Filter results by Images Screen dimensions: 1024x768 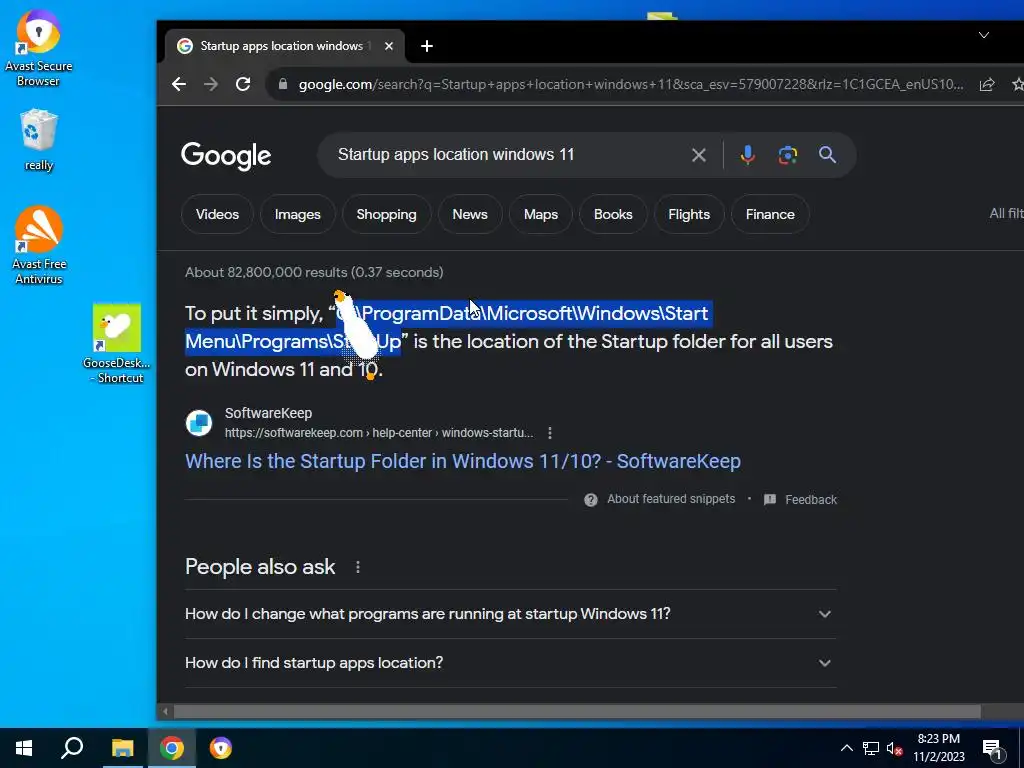pos(298,214)
